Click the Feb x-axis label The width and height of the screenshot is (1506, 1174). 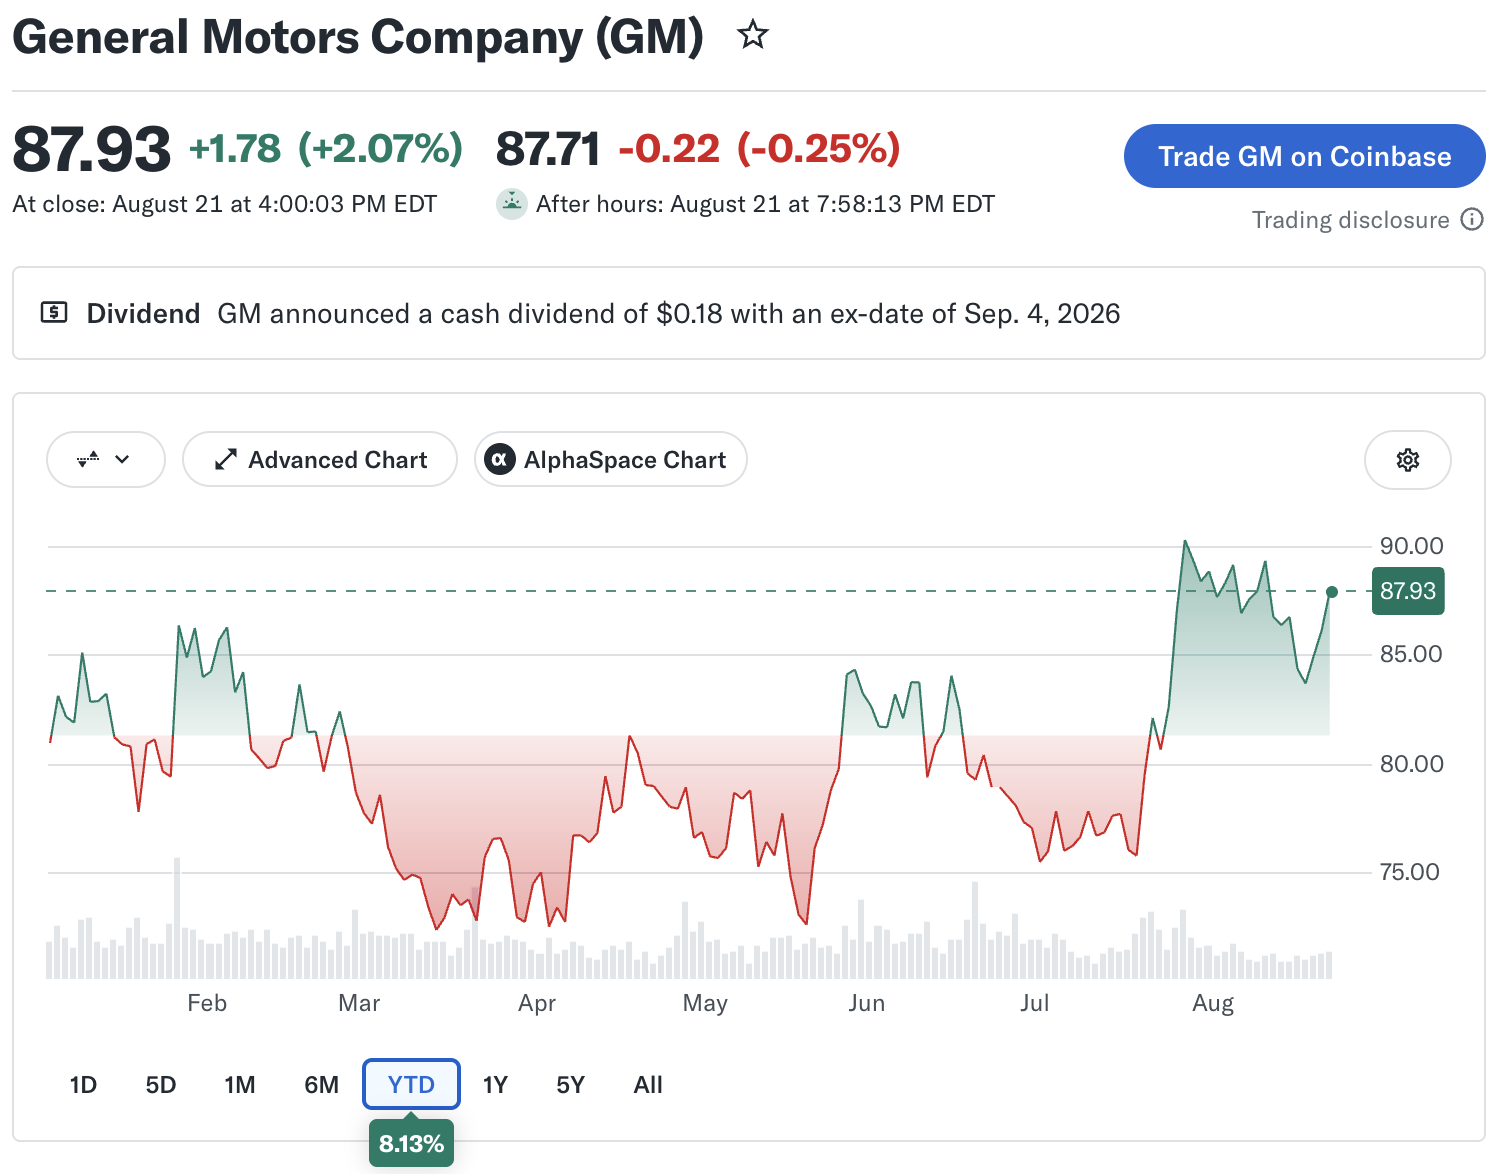coord(207,1003)
